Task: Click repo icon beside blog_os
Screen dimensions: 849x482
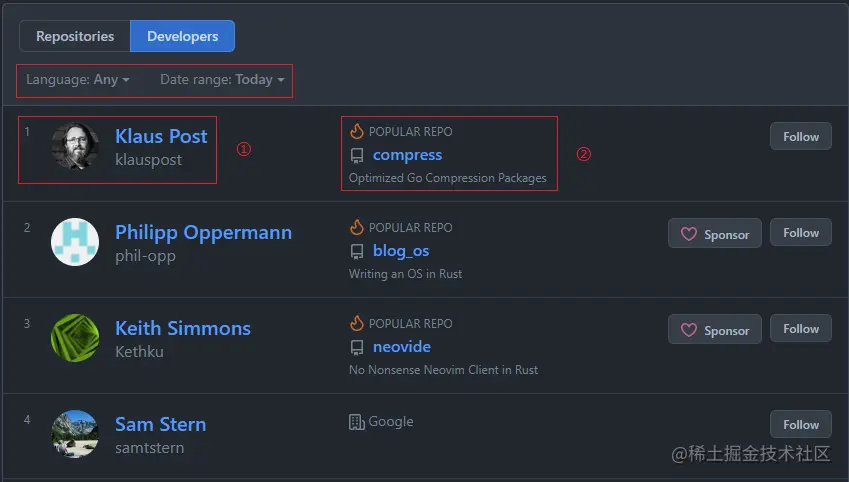Action: pos(357,251)
